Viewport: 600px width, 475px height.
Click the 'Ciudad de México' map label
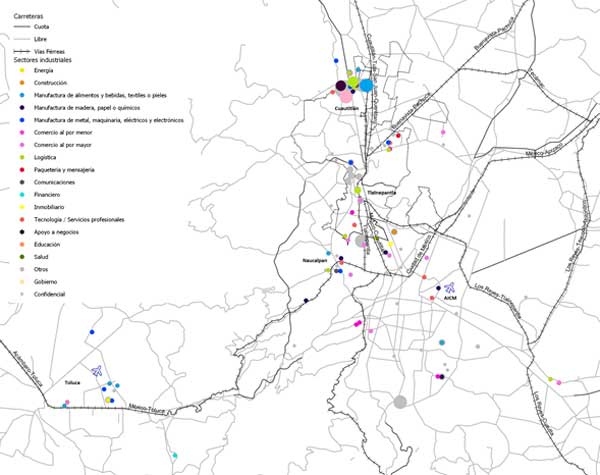[419, 254]
